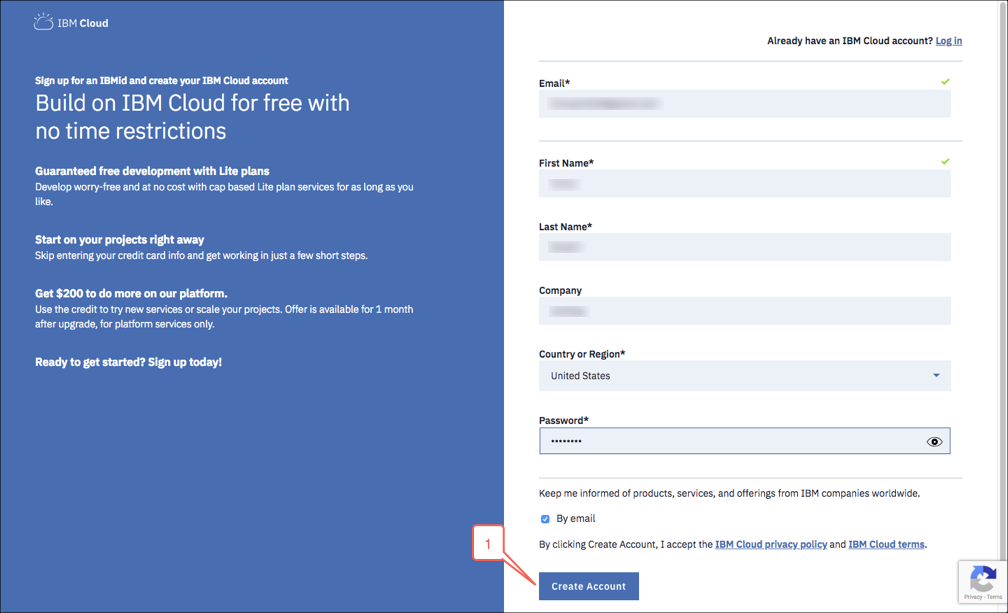Click the 'By email' label text
This screenshot has width=1008, height=613.
click(576, 519)
